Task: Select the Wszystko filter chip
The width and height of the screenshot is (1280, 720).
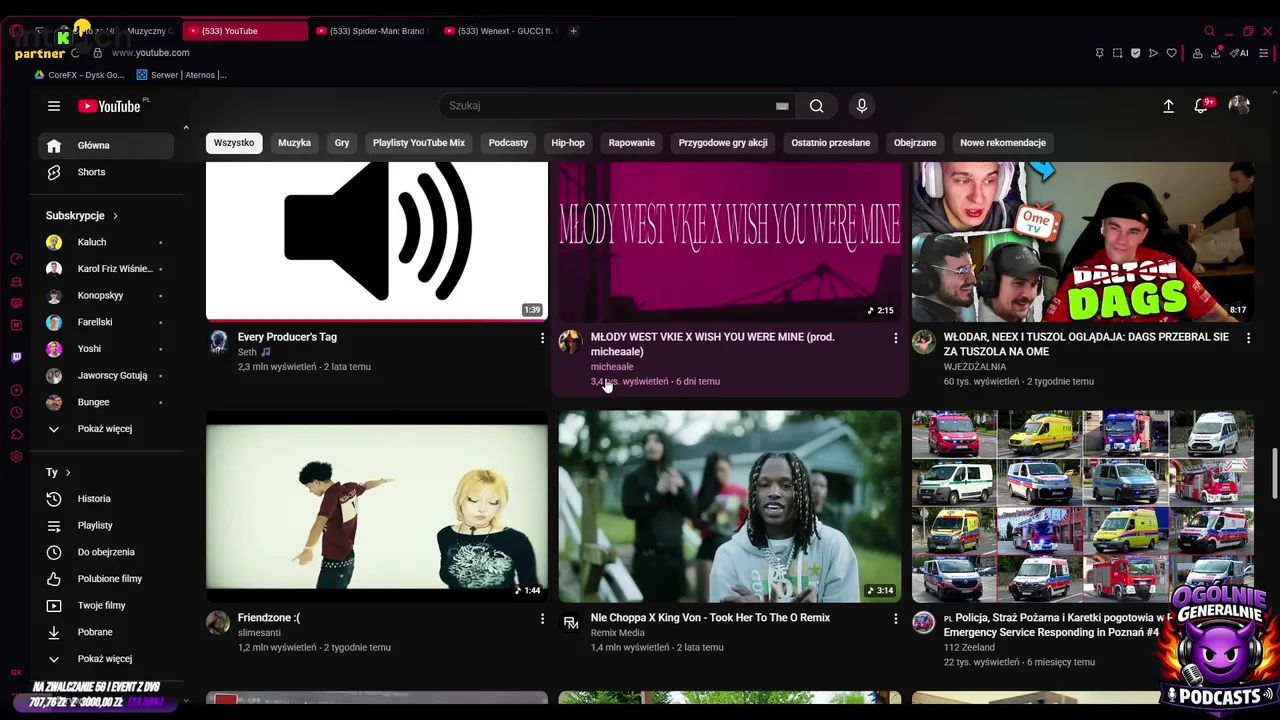Action: click(234, 143)
